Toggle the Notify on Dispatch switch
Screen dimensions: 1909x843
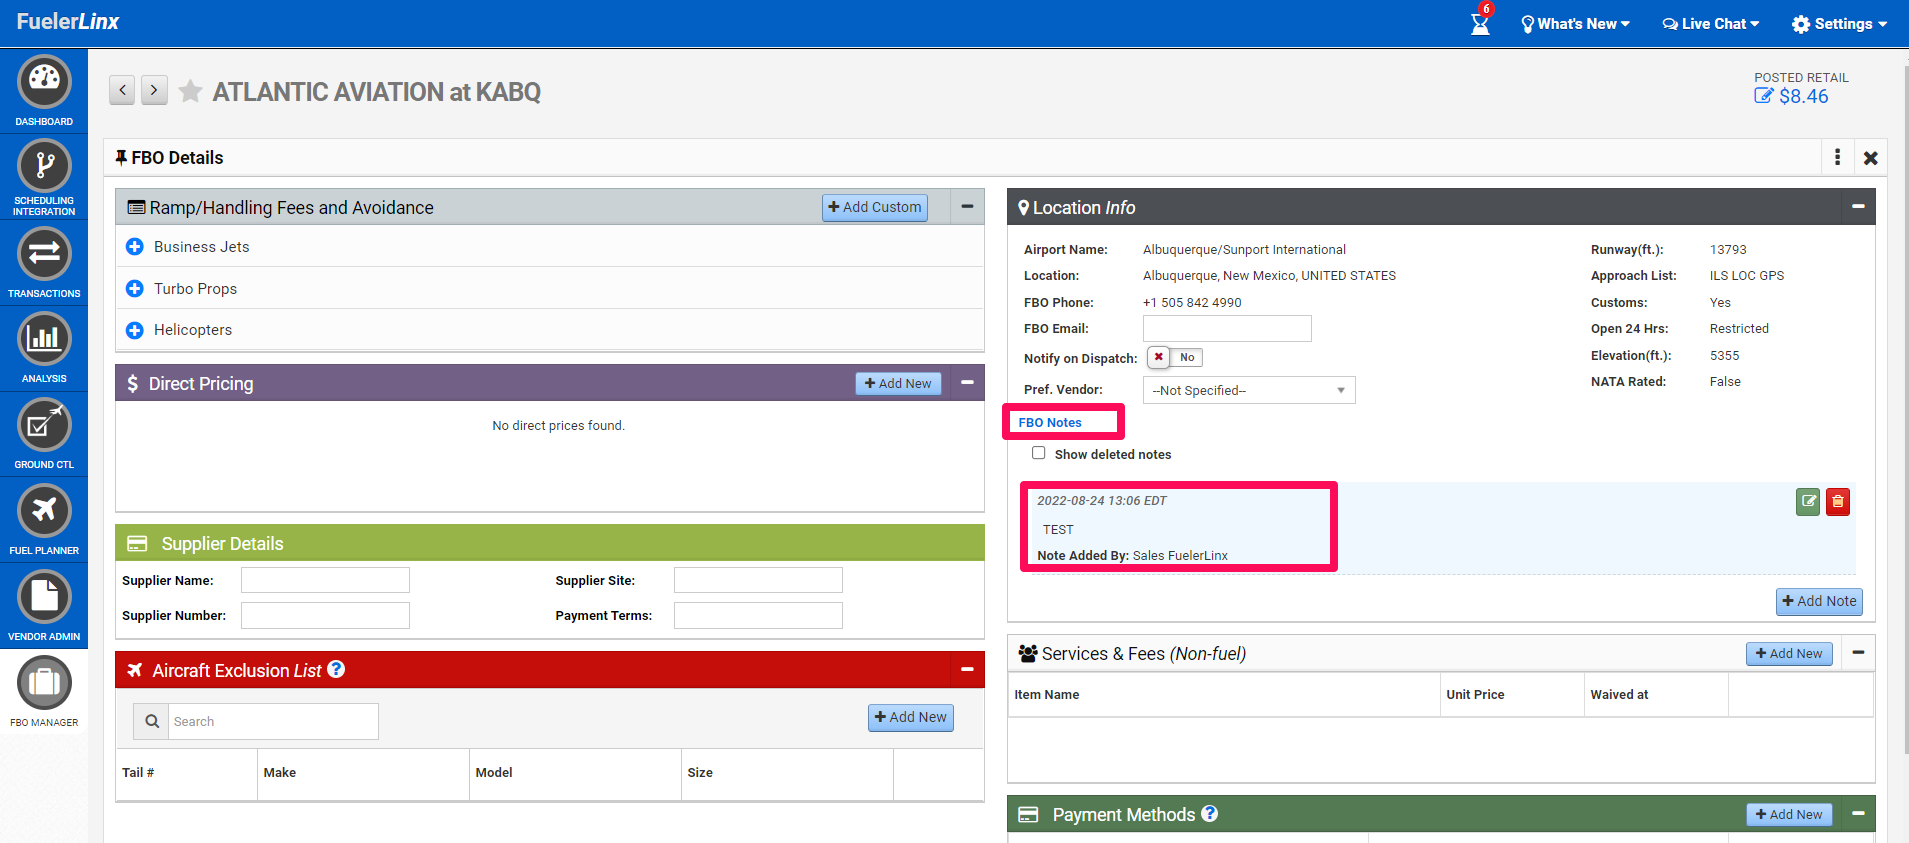pos(1175,357)
